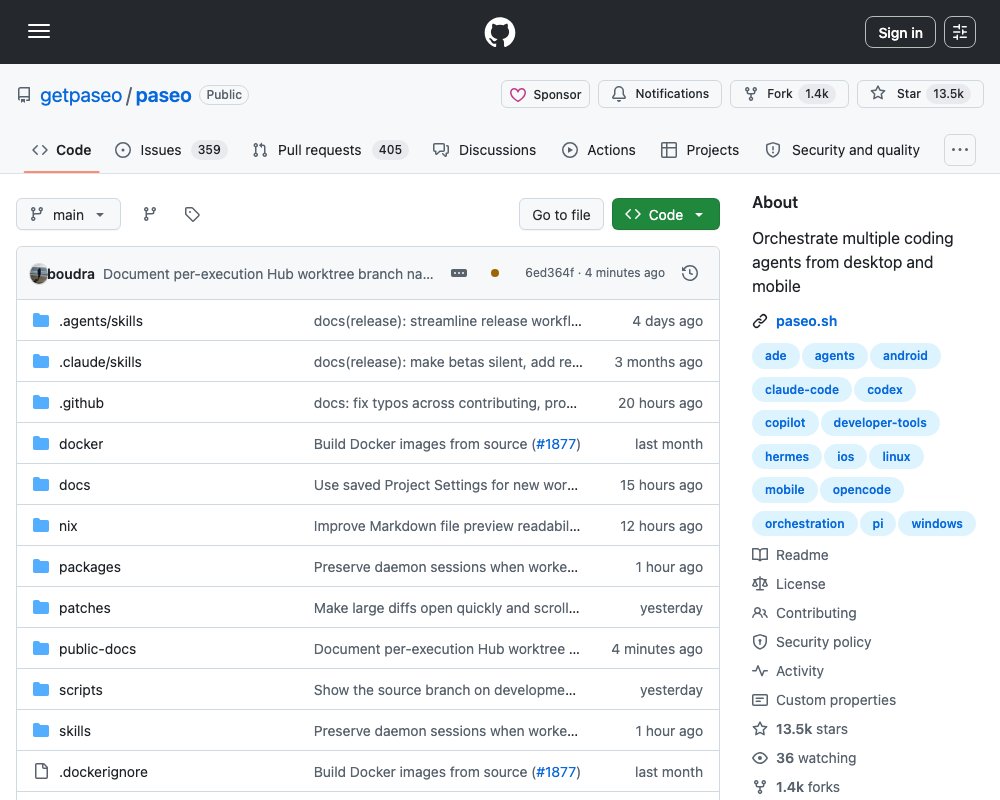Screen dimensions: 1000x800
Task: Open the Notifications subscription button
Action: point(659,94)
